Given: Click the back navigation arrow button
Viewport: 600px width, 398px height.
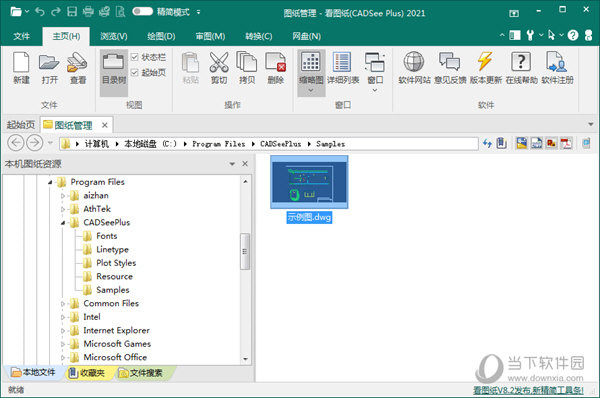Looking at the screenshot, I should coord(16,143).
